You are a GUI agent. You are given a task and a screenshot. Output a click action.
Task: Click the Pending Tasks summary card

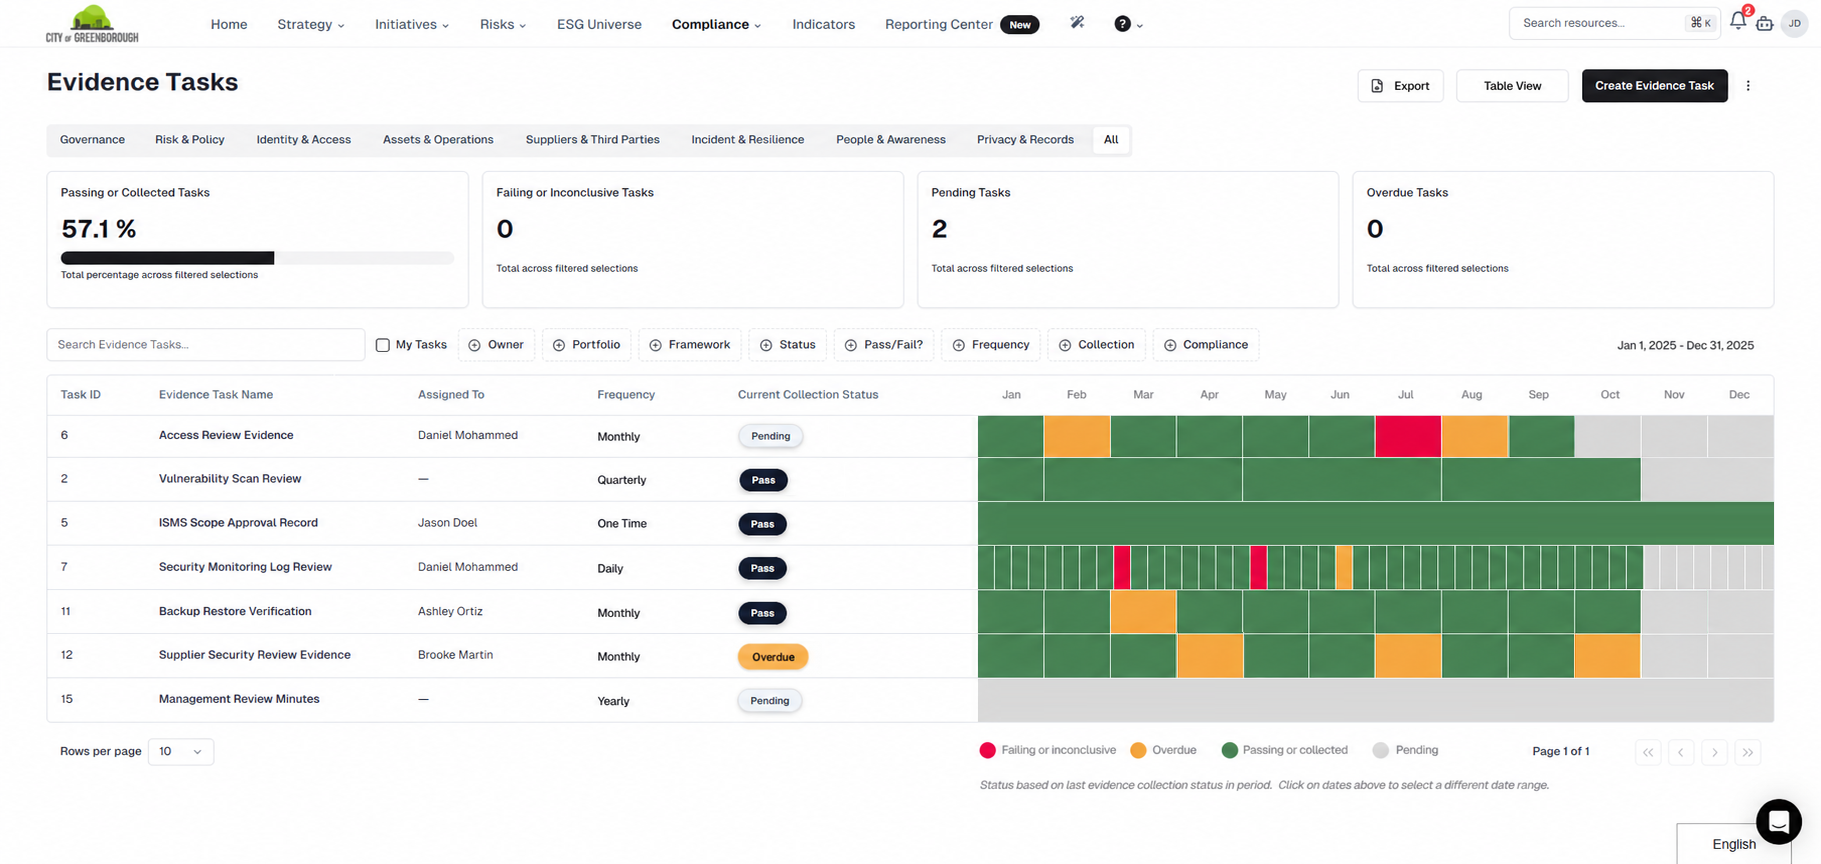pos(1128,240)
